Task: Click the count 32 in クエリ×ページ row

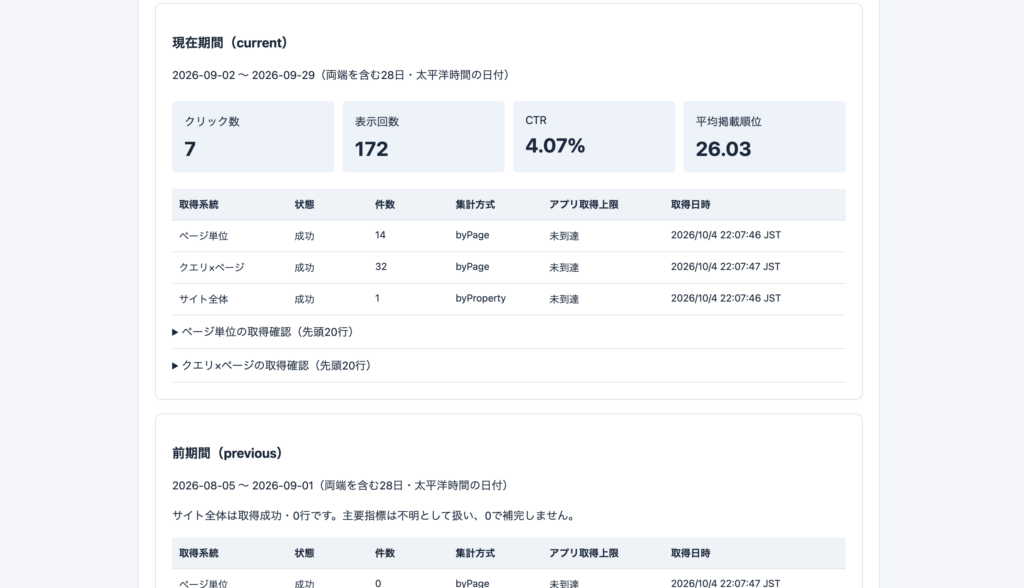Action: point(381,267)
